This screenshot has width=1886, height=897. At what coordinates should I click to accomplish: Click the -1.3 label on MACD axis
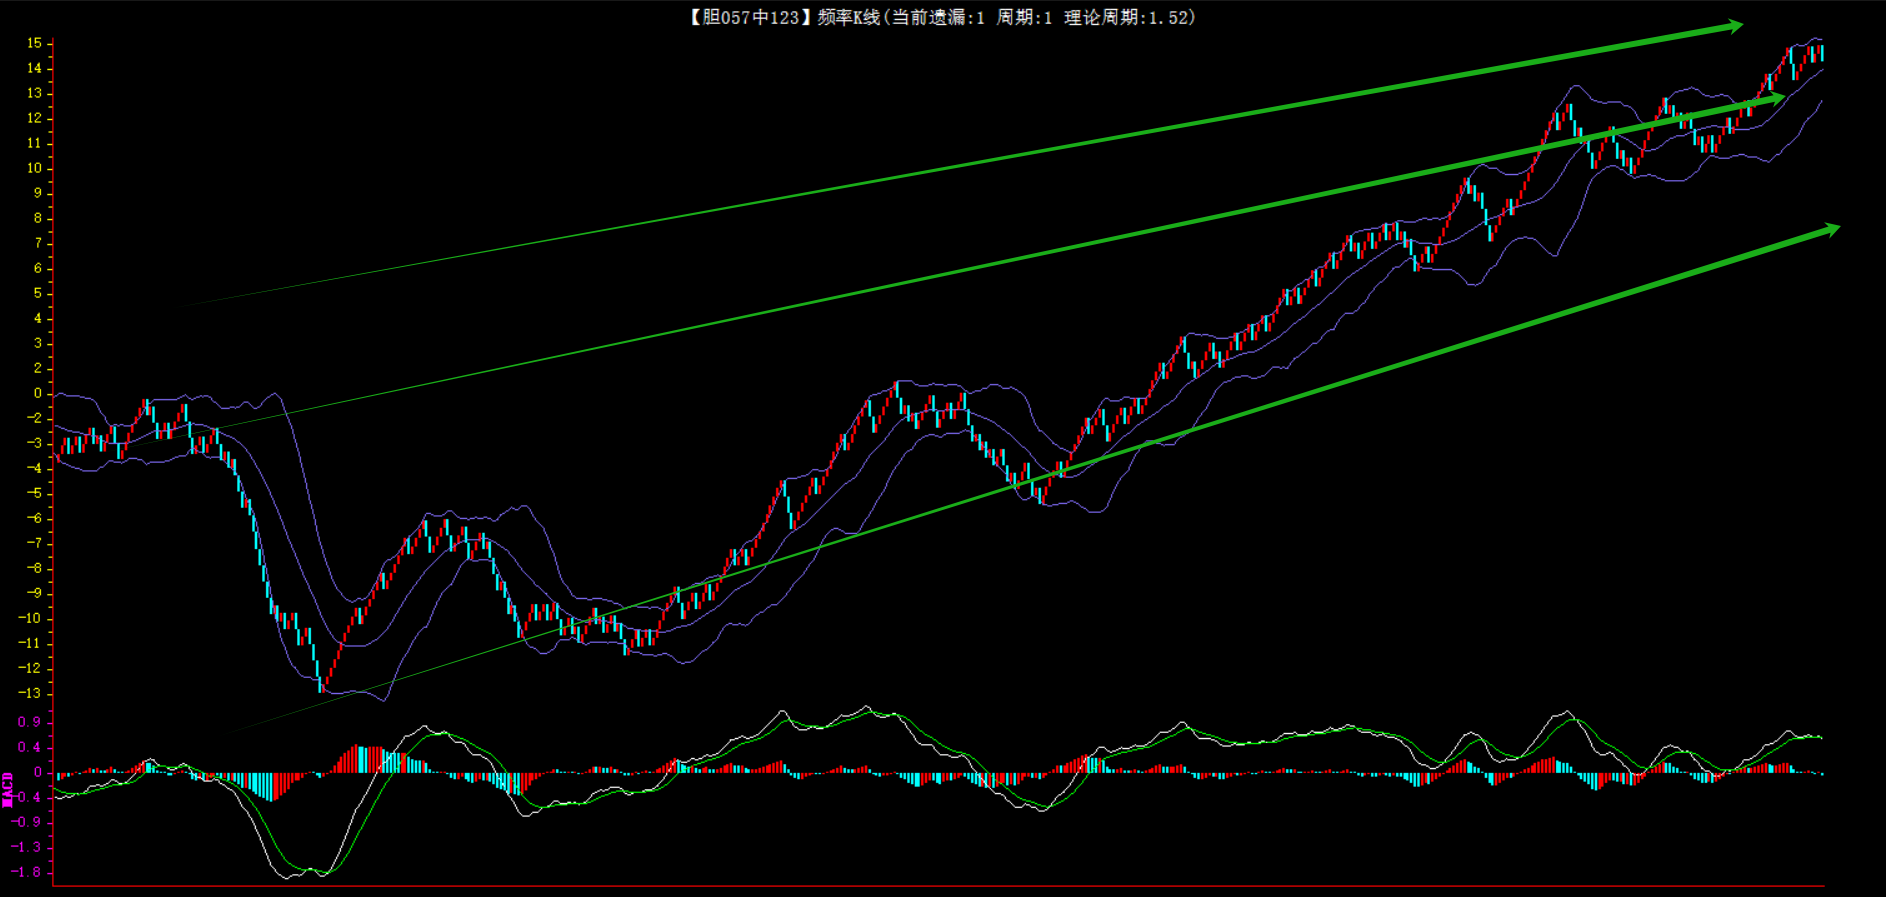pos(26,847)
